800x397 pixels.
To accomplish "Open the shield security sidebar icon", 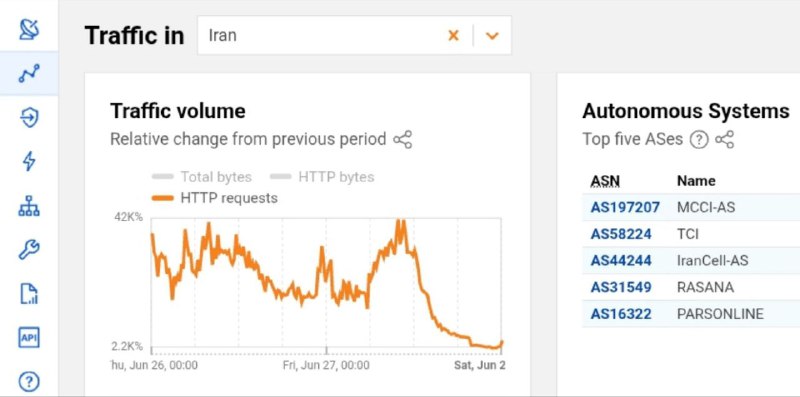I will [x=29, y=118].
